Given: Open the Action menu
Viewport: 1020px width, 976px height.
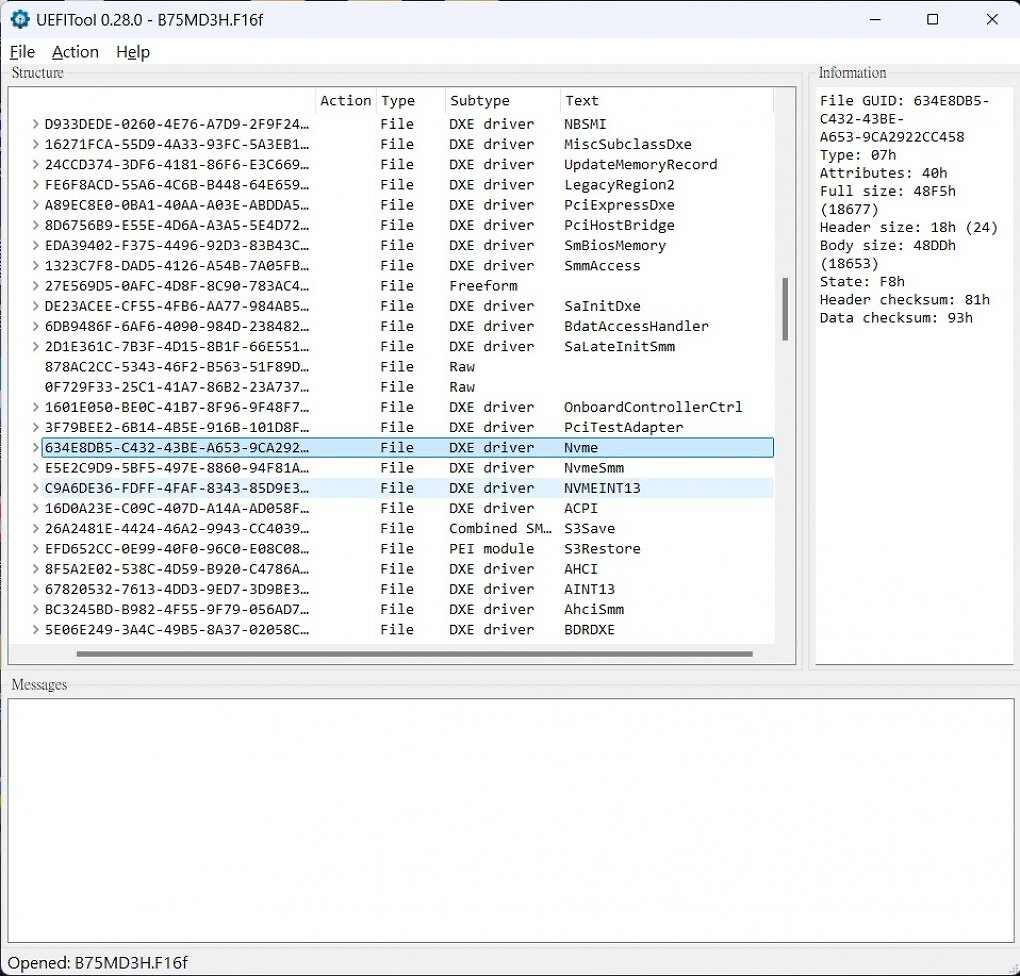Looking at the screenshot, I should [x=75, y=52].
